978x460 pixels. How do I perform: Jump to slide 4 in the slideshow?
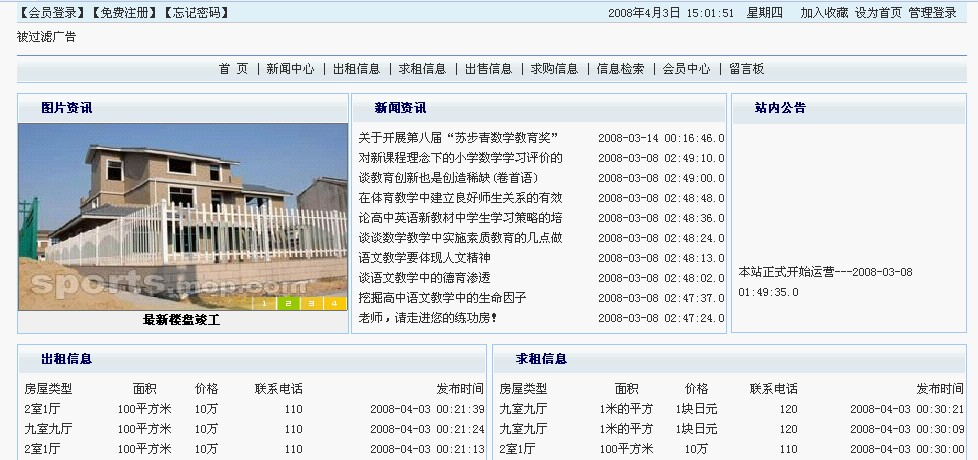point(335,302)
